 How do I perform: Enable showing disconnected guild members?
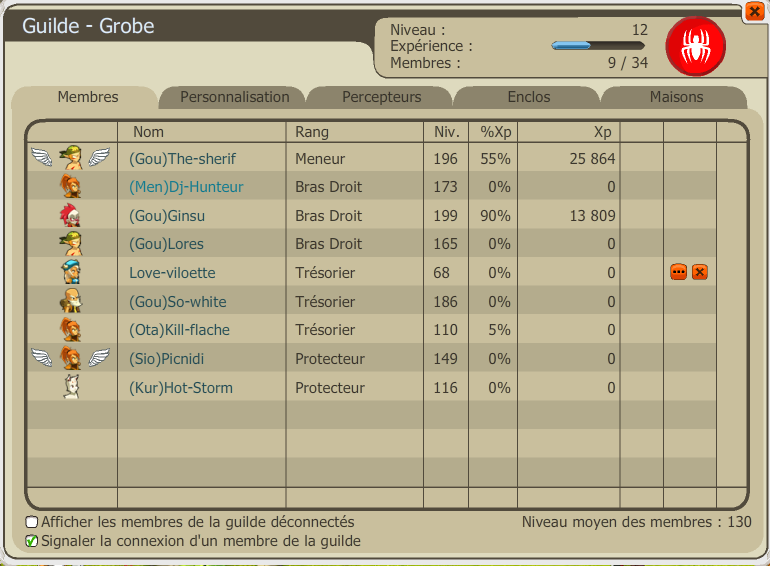[32, 522]
